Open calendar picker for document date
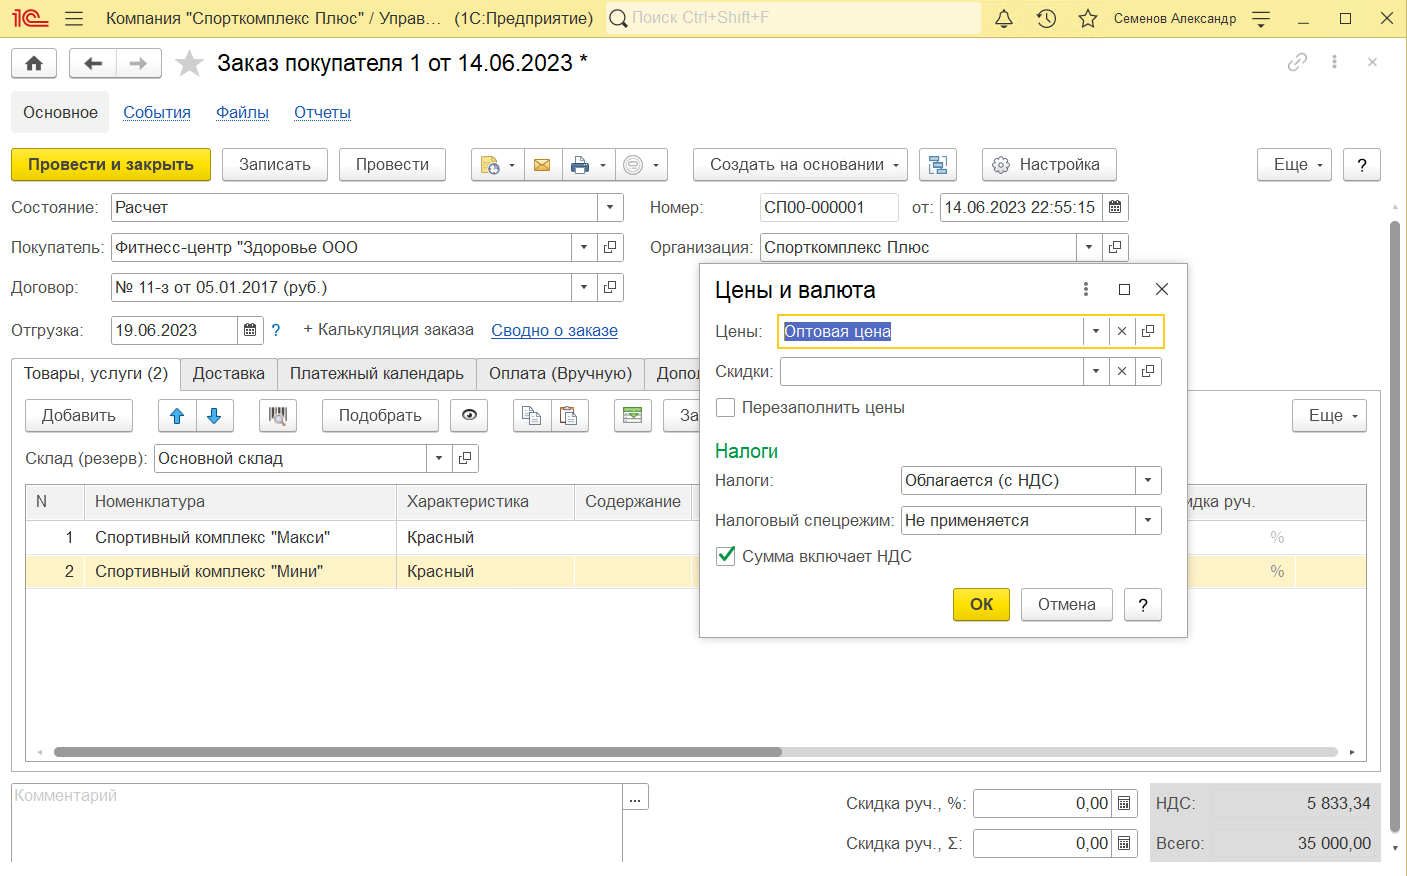The image size is (1407, 876). (x=1115, y=207)
